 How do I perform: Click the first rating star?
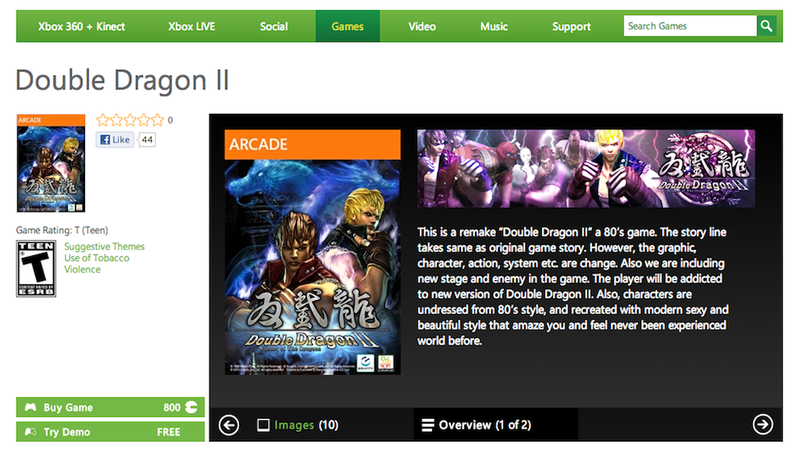click(103, 120)
